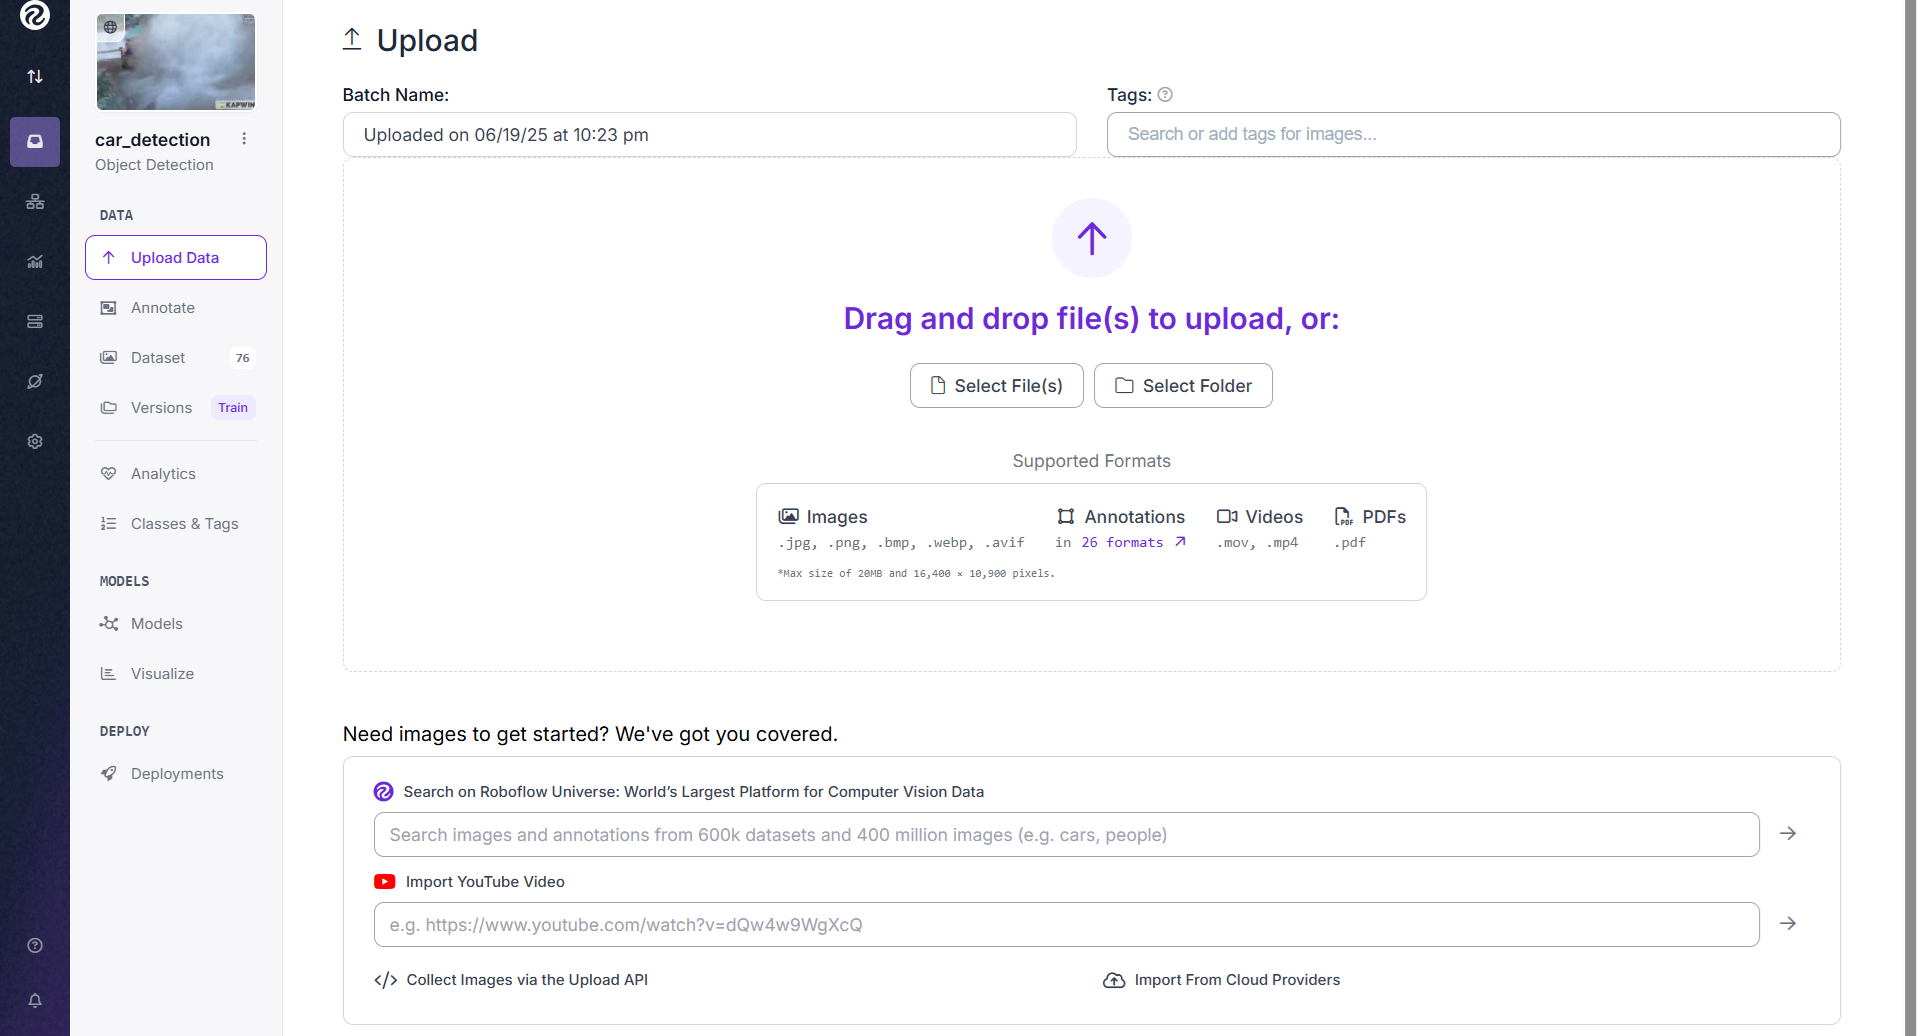The height and width of the screenshot is (1036, 1919).
Task: Click Import From Cloud Providers
Action: click(x=1236, y=980)
